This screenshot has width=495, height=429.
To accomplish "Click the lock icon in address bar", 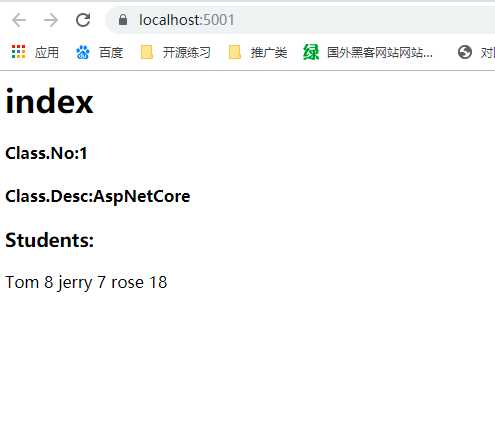I will 123,20.
